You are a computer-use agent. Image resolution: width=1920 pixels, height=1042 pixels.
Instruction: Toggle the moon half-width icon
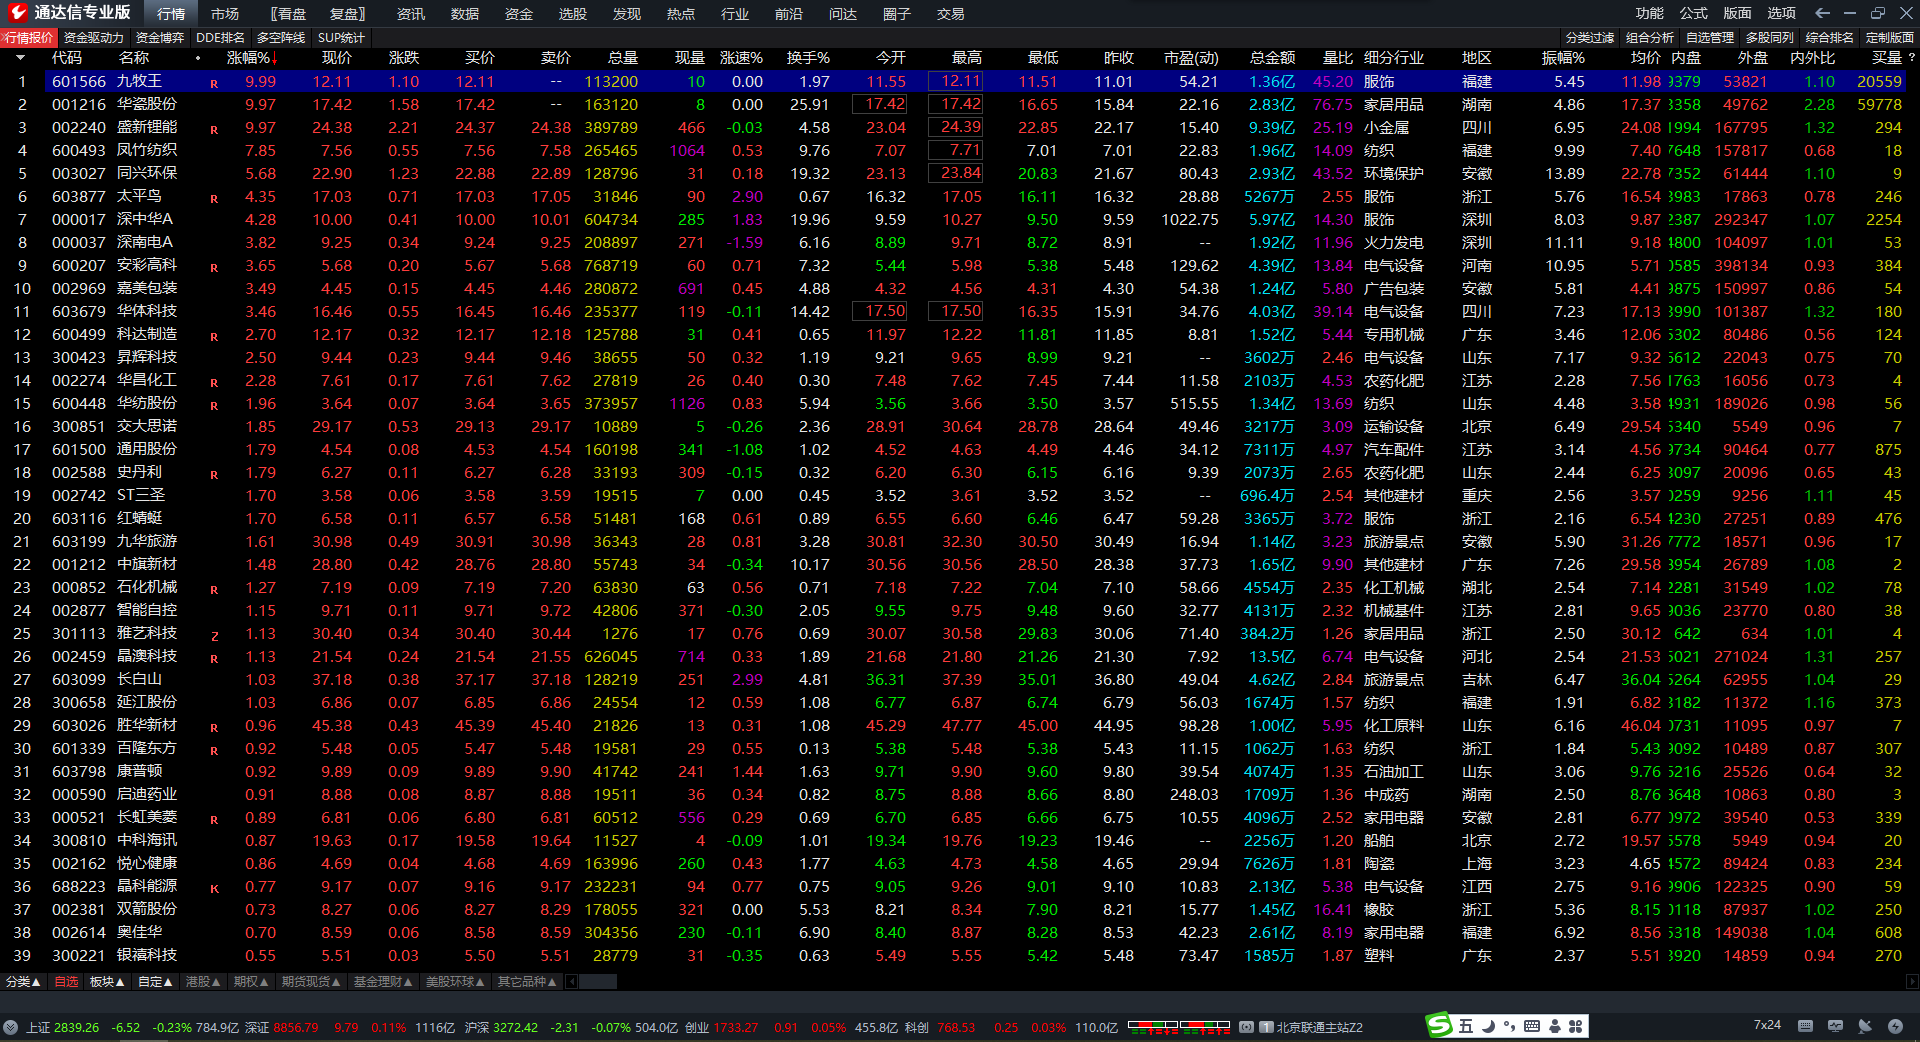click(1488, 1026)
